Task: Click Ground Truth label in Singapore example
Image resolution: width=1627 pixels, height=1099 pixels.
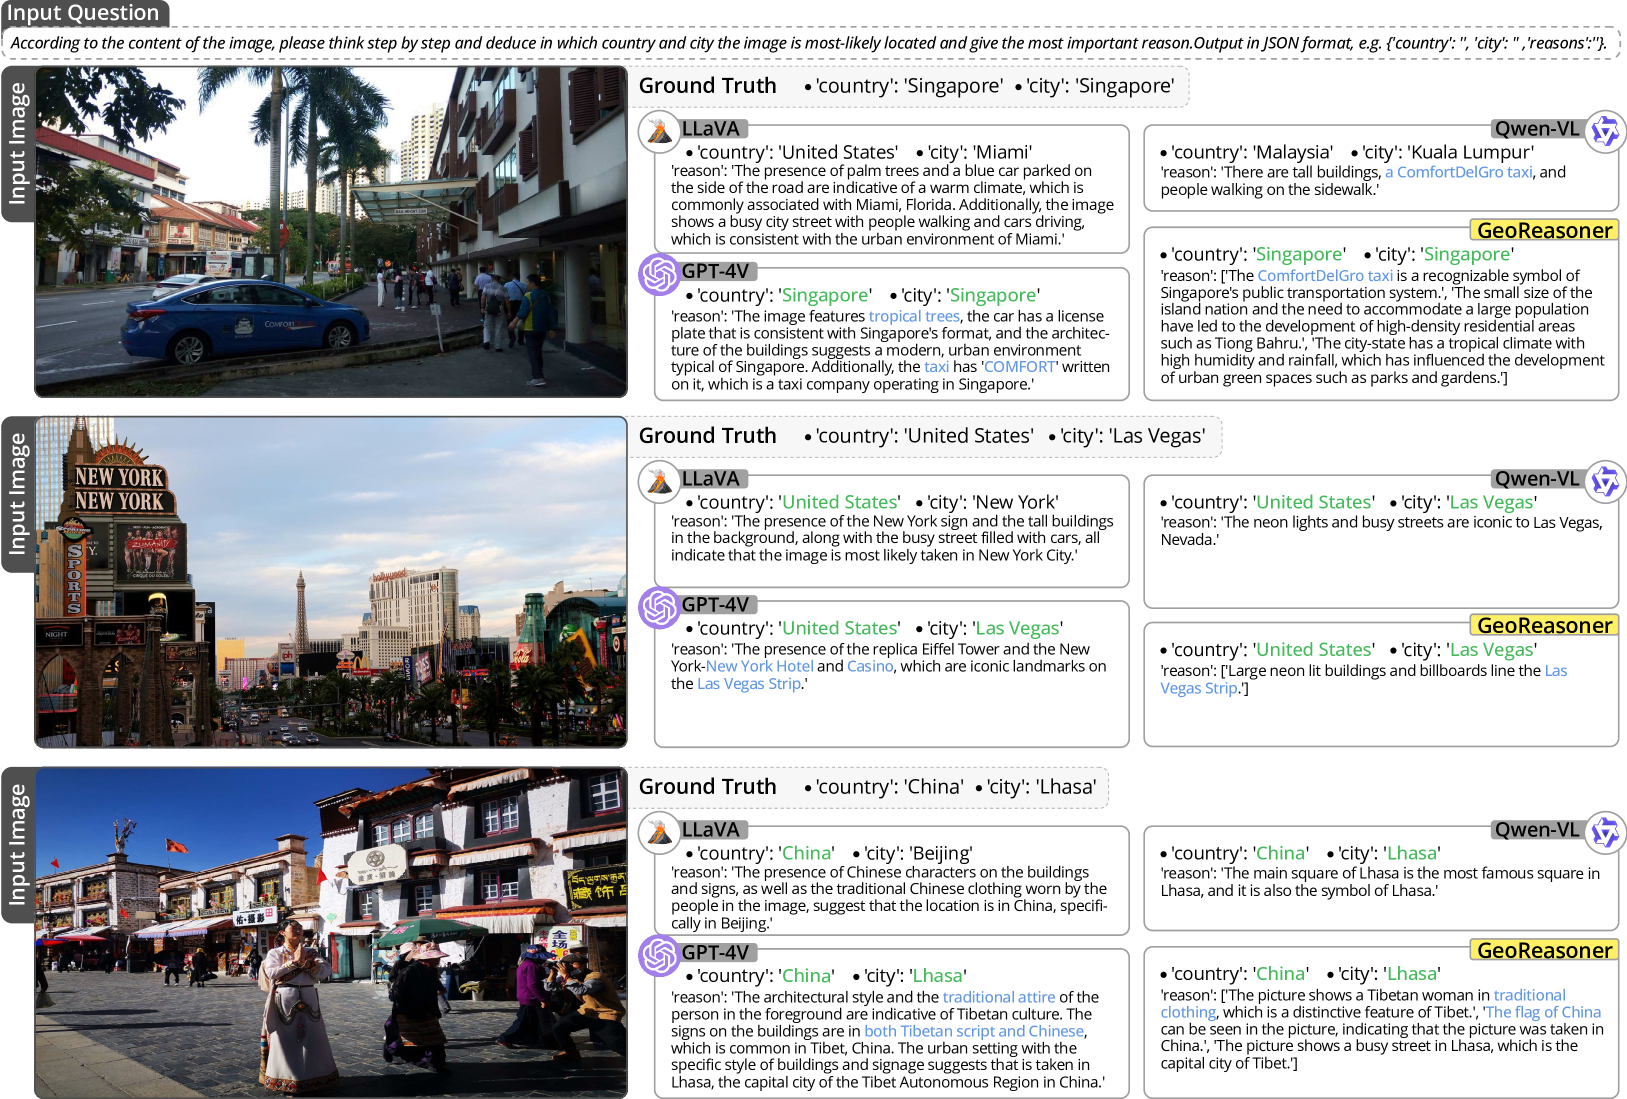Action: (708, 86)
